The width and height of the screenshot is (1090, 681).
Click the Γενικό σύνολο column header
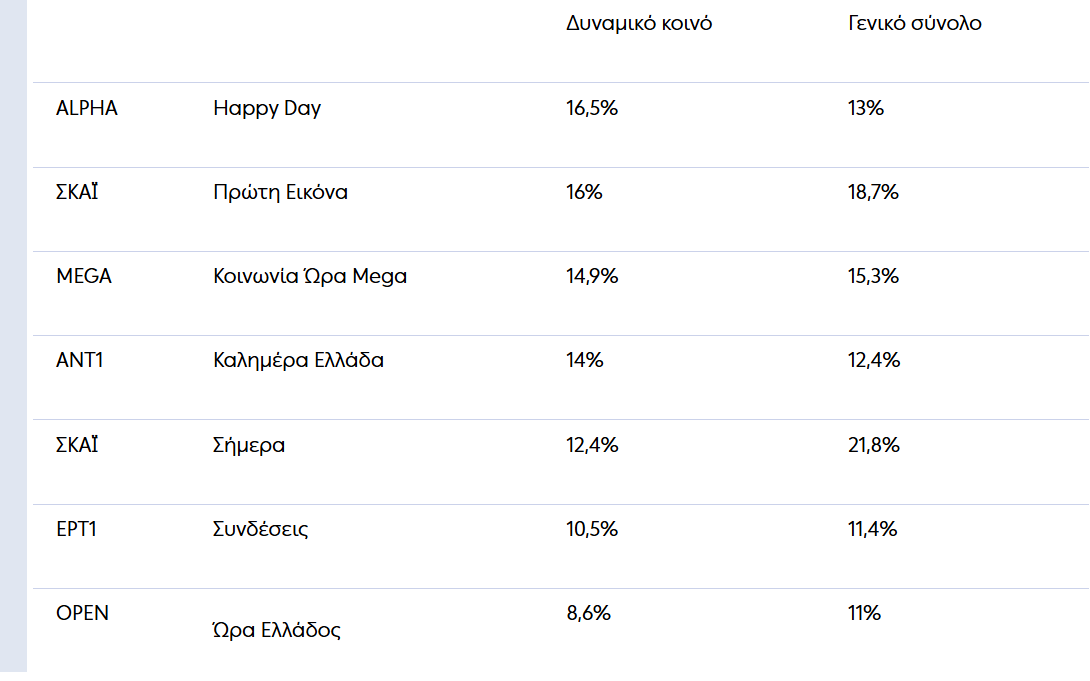coord(914,24)
